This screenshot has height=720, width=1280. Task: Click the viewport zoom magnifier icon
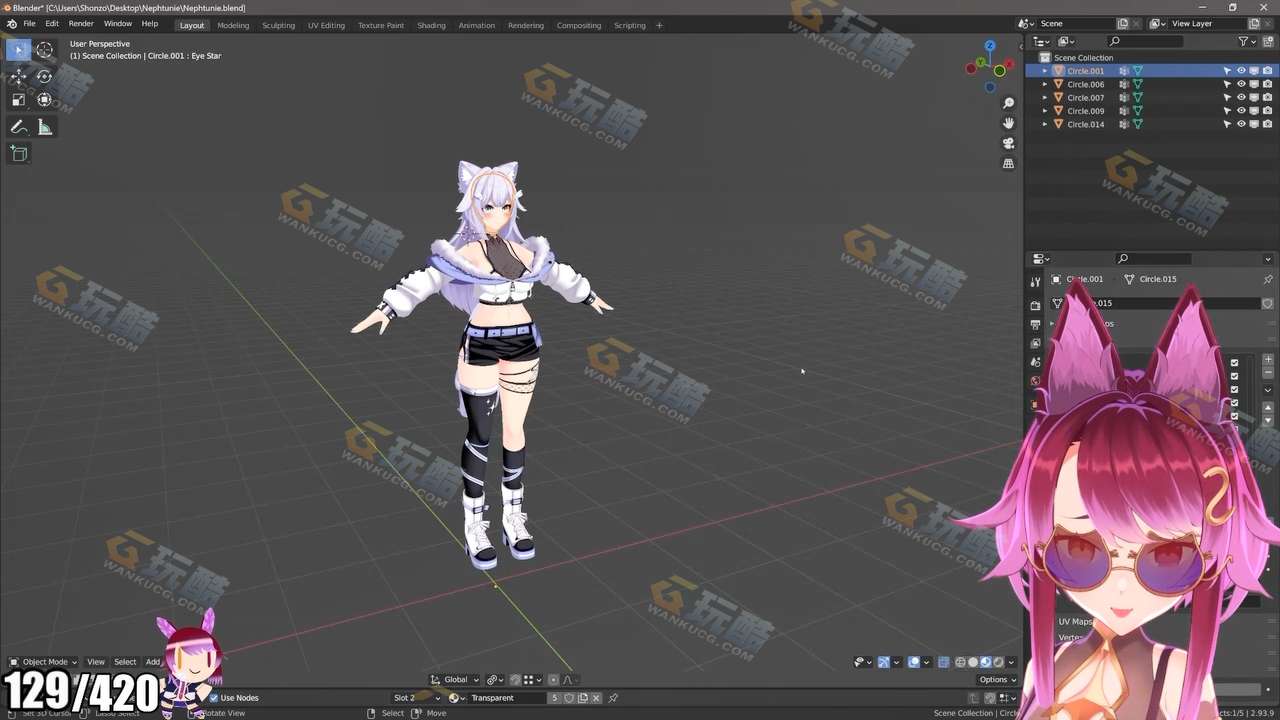coord(1008,103)
